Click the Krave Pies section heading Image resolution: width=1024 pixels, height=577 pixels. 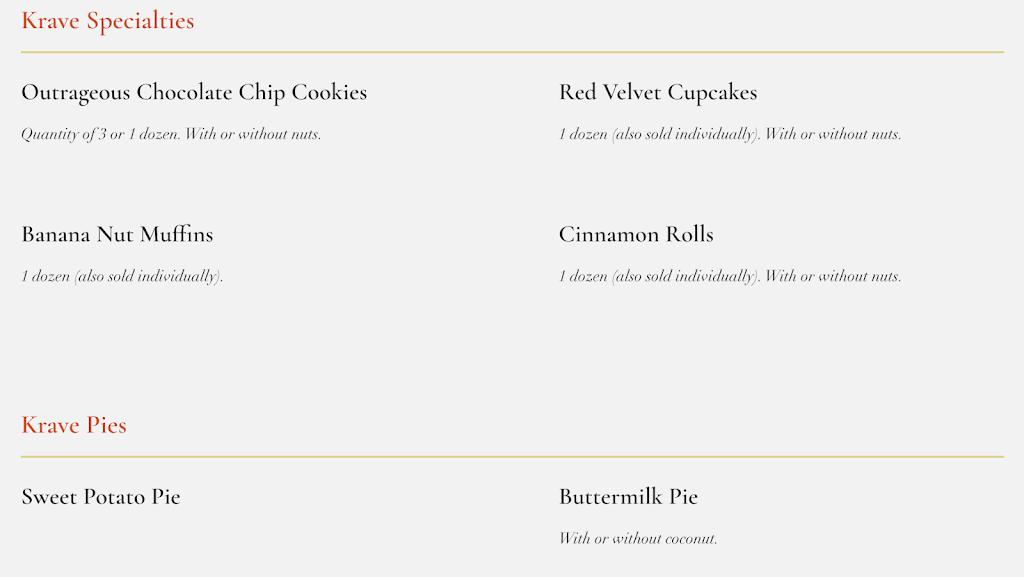point(73,425)
